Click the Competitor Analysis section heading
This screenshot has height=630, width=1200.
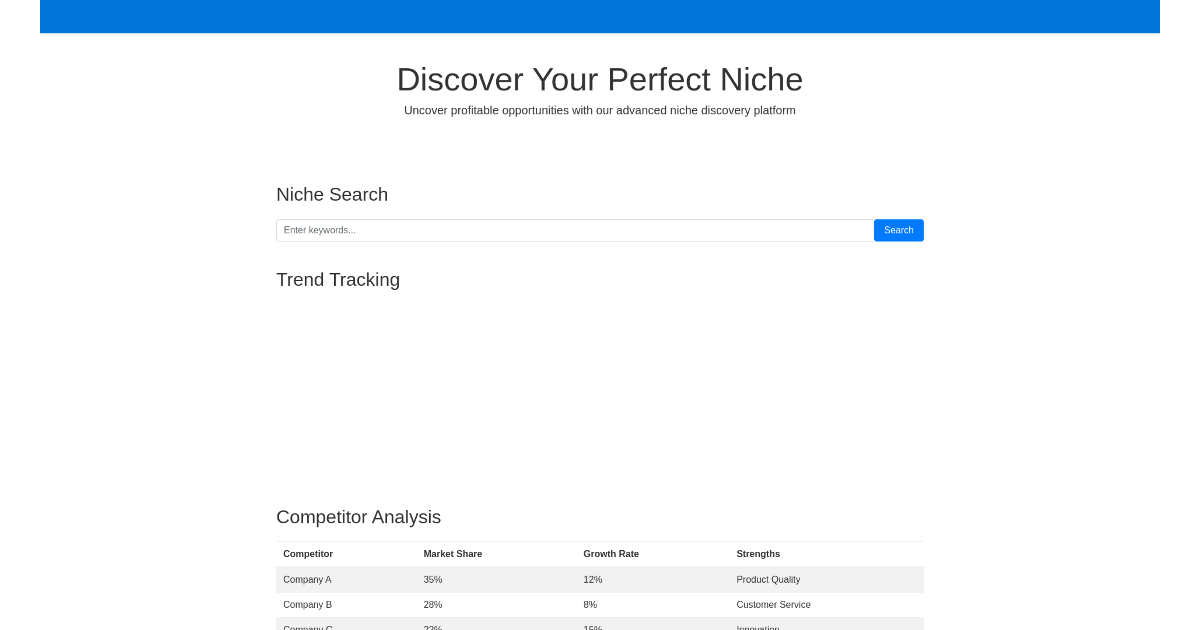coord(358,517)
